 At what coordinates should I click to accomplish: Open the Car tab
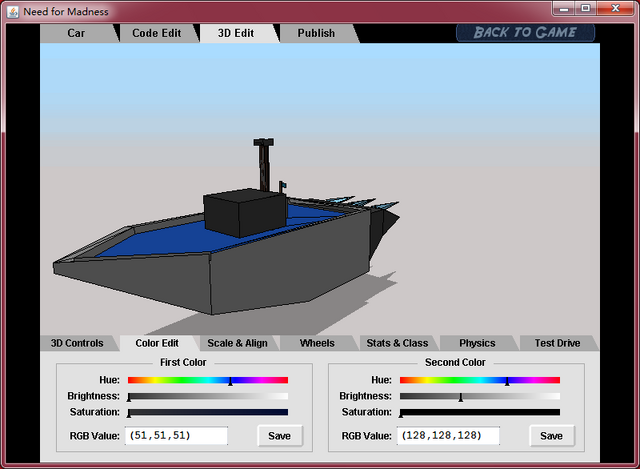(76, 33)
